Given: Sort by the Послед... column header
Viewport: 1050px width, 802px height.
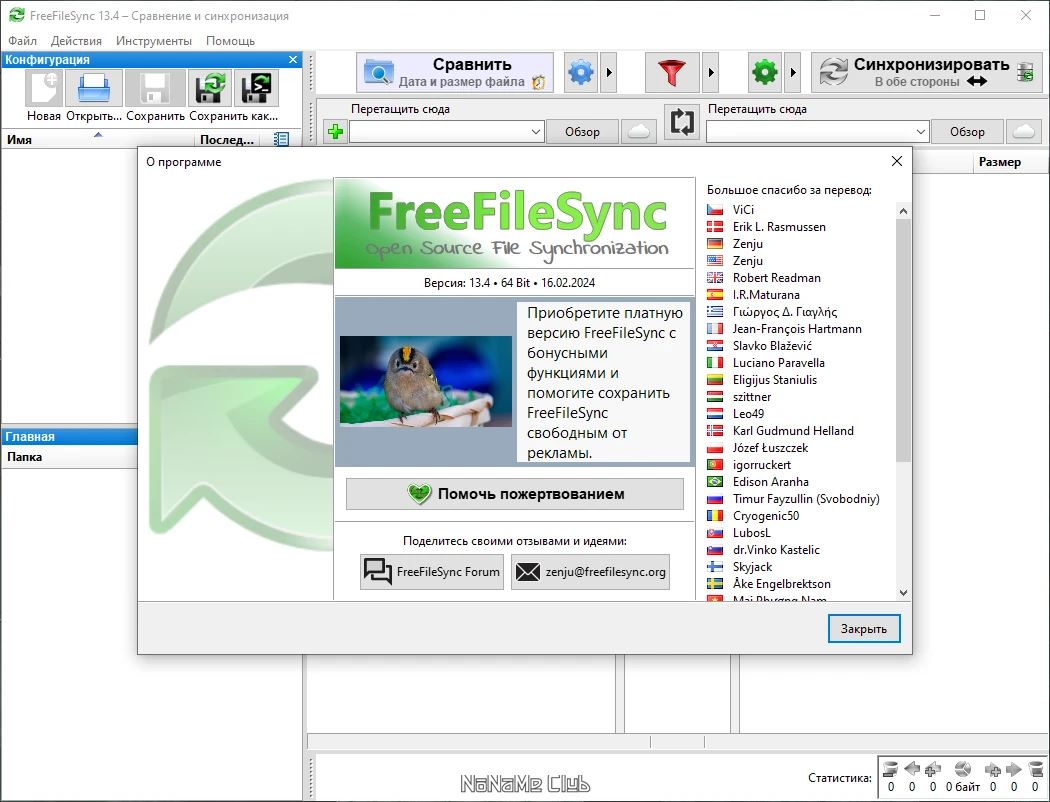Looking at the screenshot, I should 226,139.
